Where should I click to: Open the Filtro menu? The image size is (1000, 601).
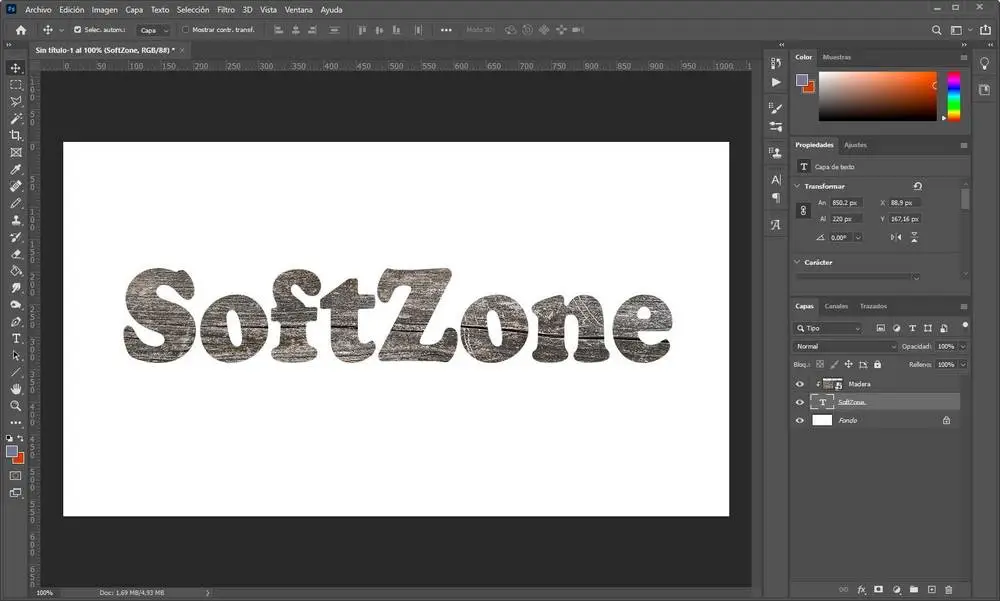point(226,10)
